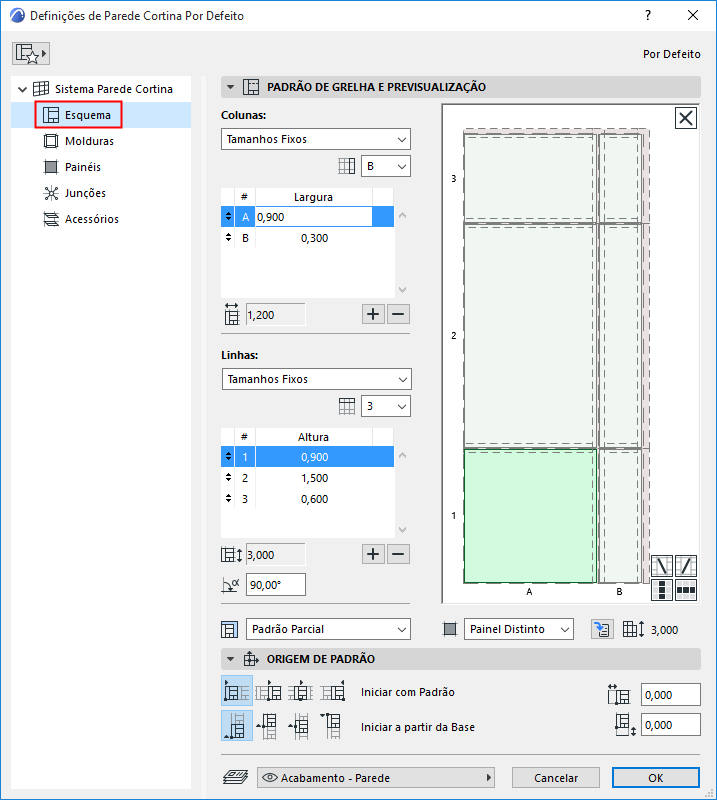Click the preview clear X button
This screenshot has height=800, width=717.
click(686, 118)
